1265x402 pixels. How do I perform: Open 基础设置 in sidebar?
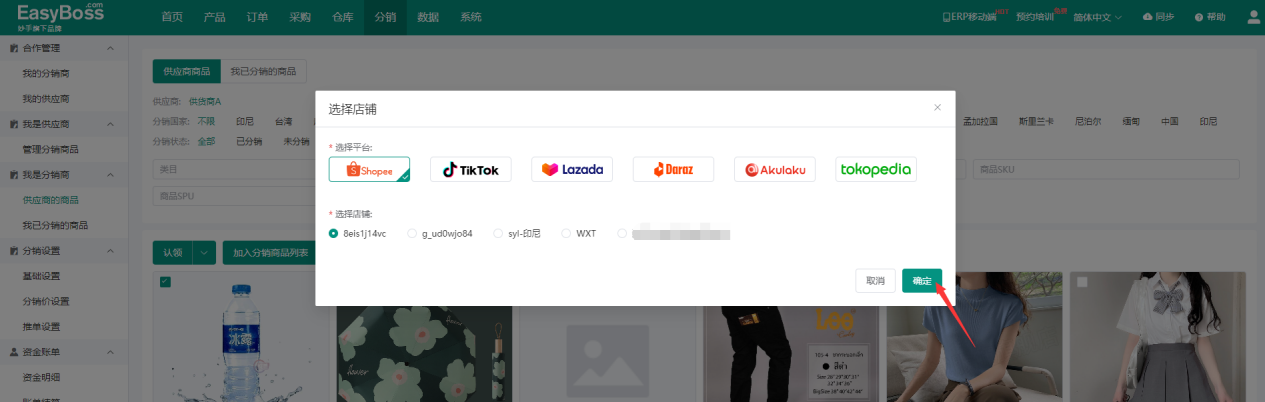tap(41, 276)
